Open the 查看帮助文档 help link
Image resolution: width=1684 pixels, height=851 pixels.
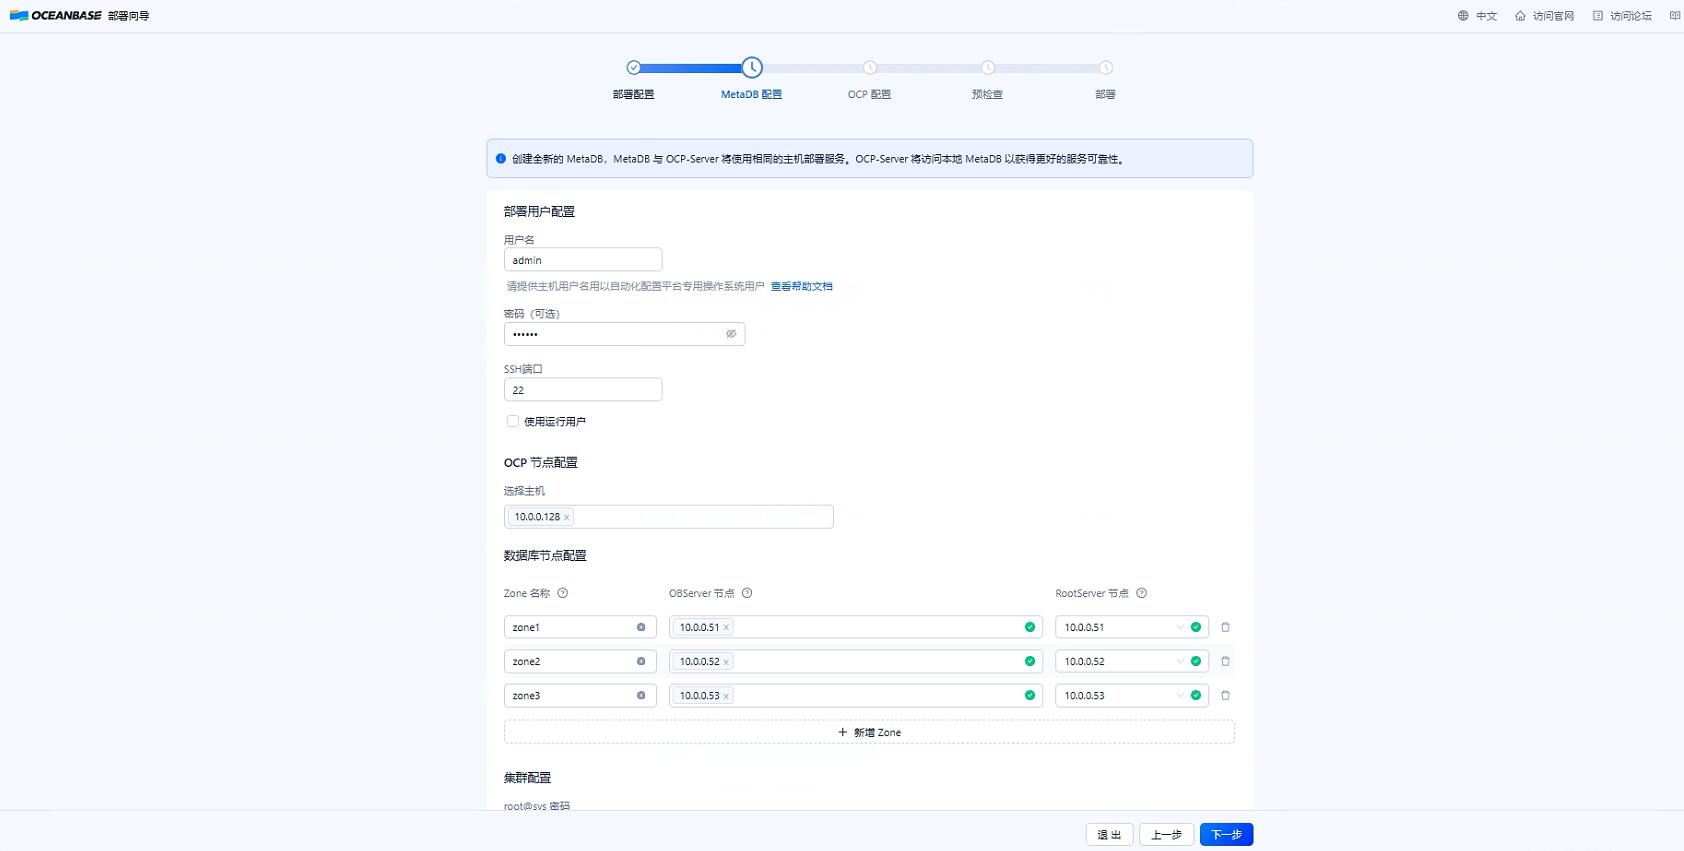pyautogui.click(x=801, y=286)
